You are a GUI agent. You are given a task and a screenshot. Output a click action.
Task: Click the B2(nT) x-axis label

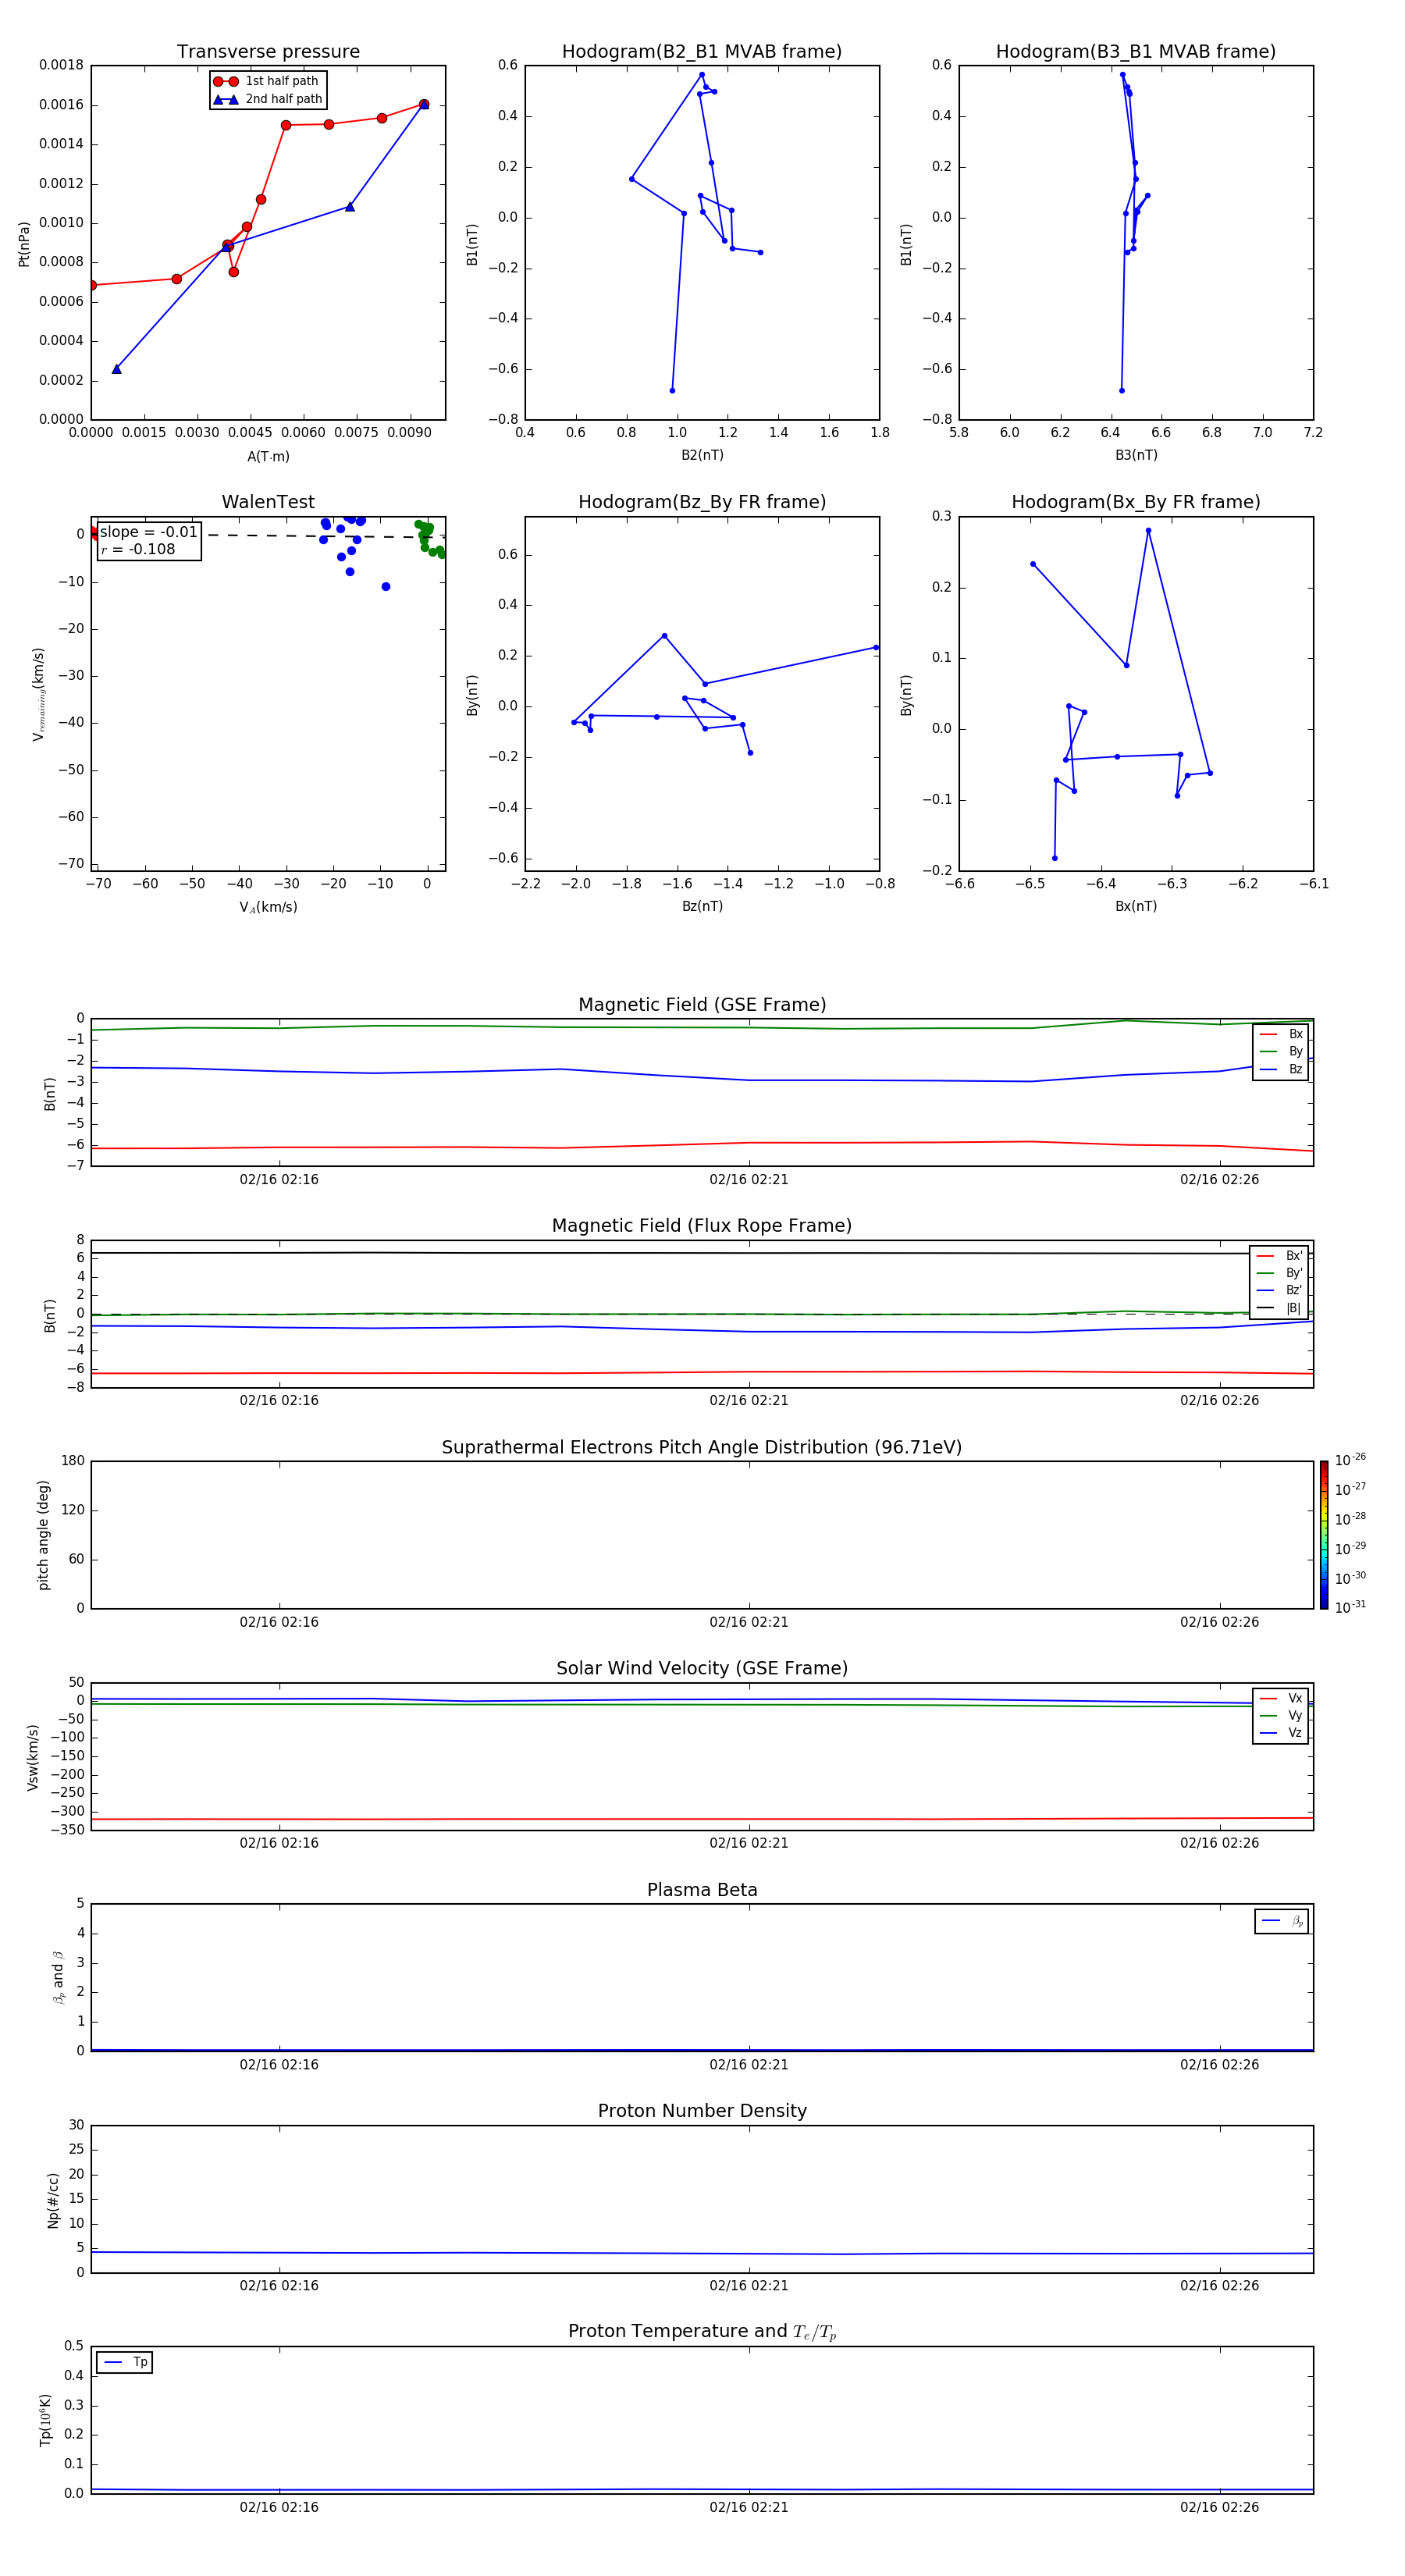(702, 455)
